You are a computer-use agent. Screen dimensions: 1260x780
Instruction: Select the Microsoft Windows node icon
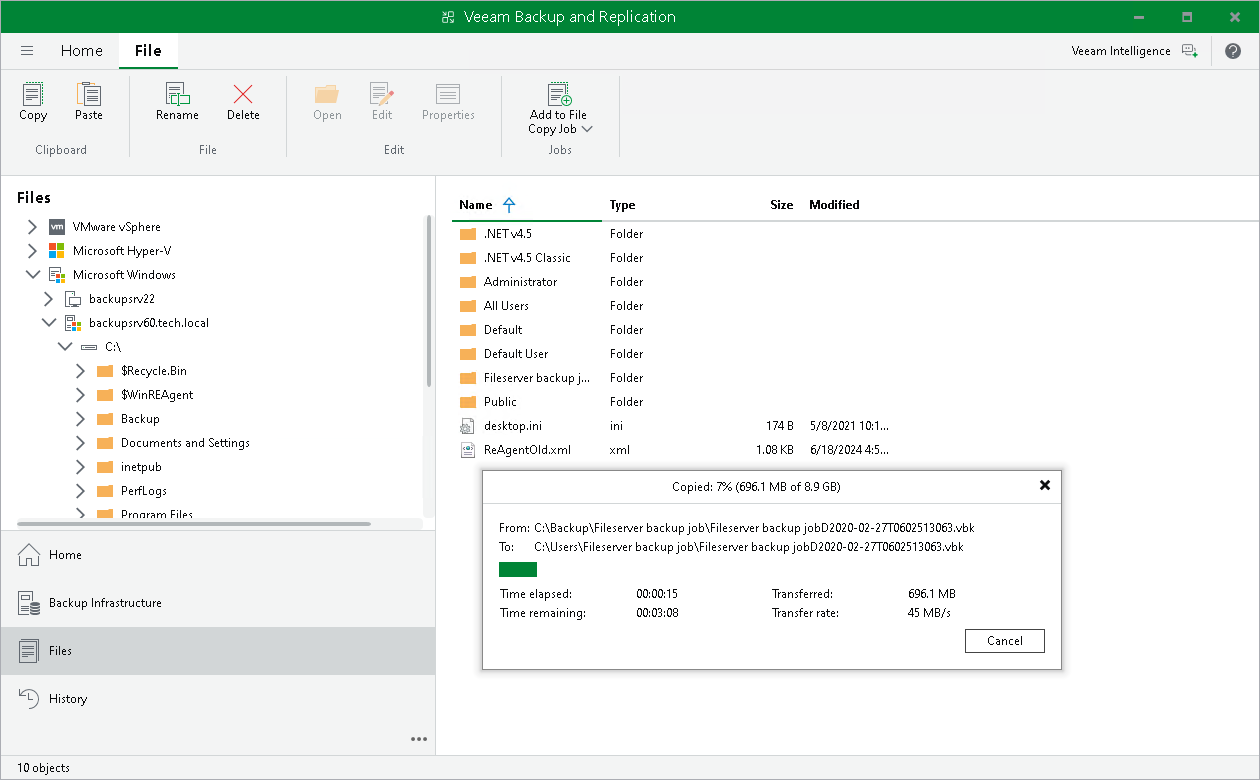pos(57,275)
